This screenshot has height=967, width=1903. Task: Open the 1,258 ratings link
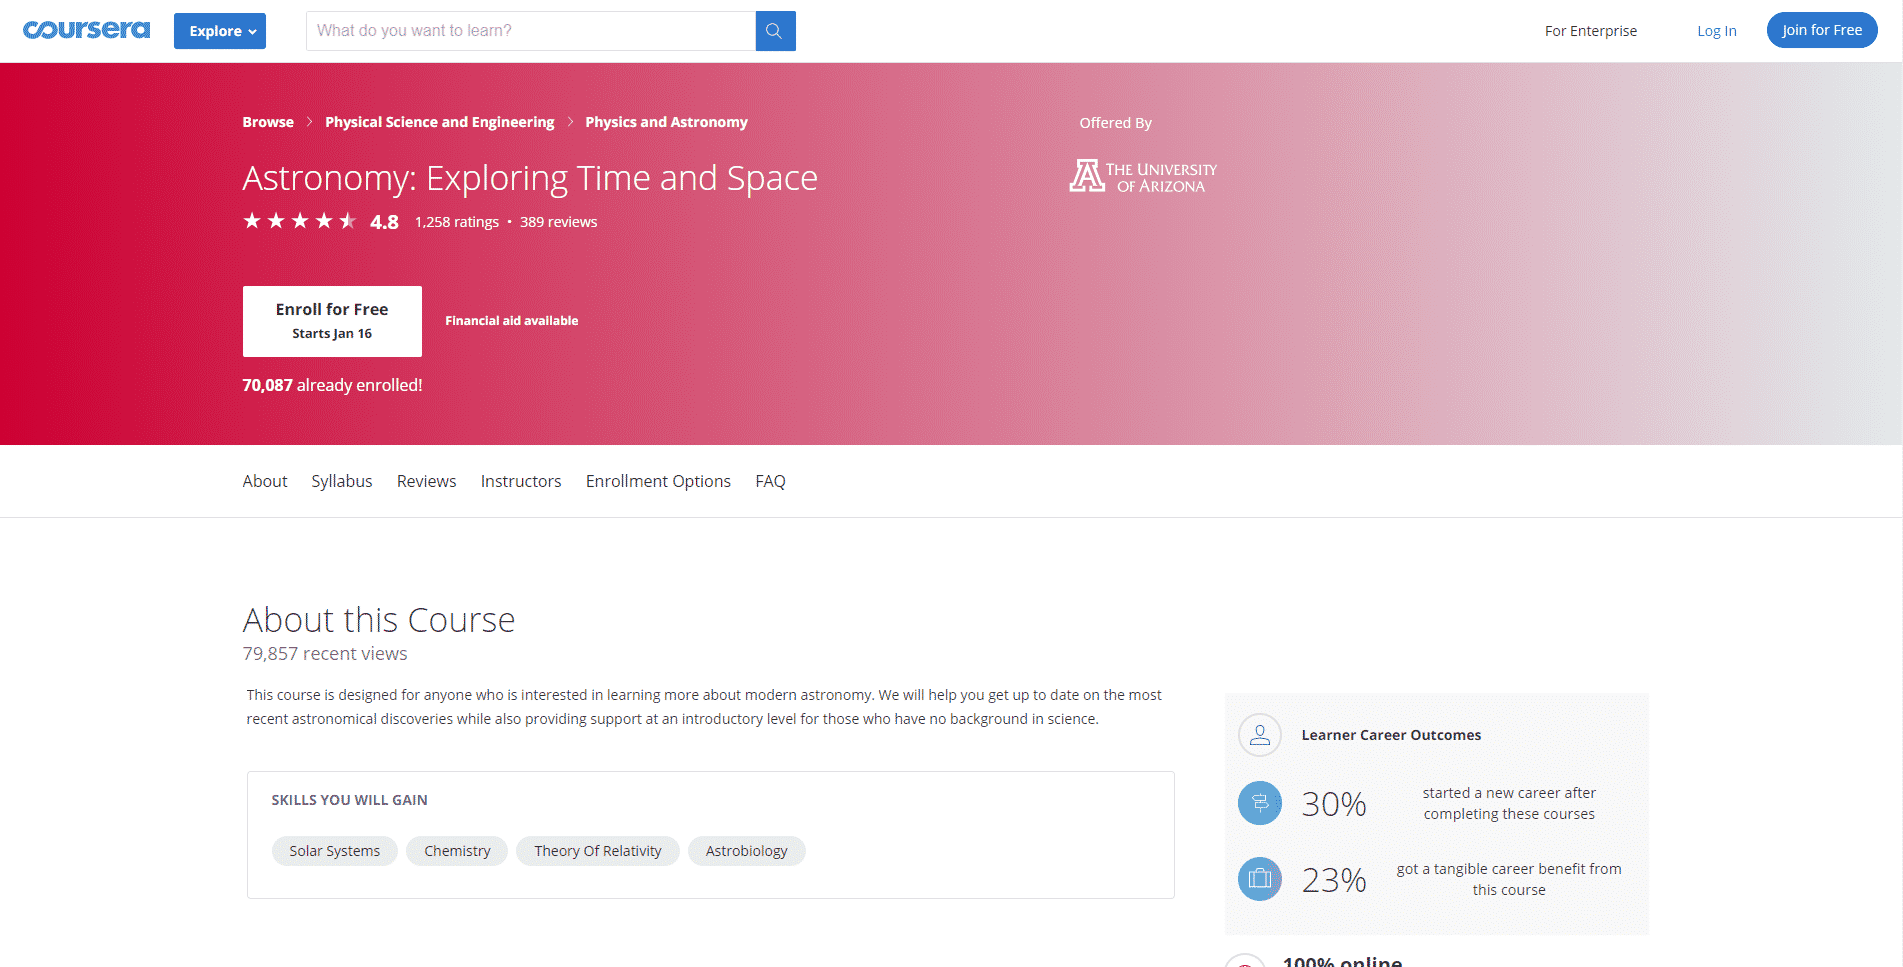coord(457,222)
